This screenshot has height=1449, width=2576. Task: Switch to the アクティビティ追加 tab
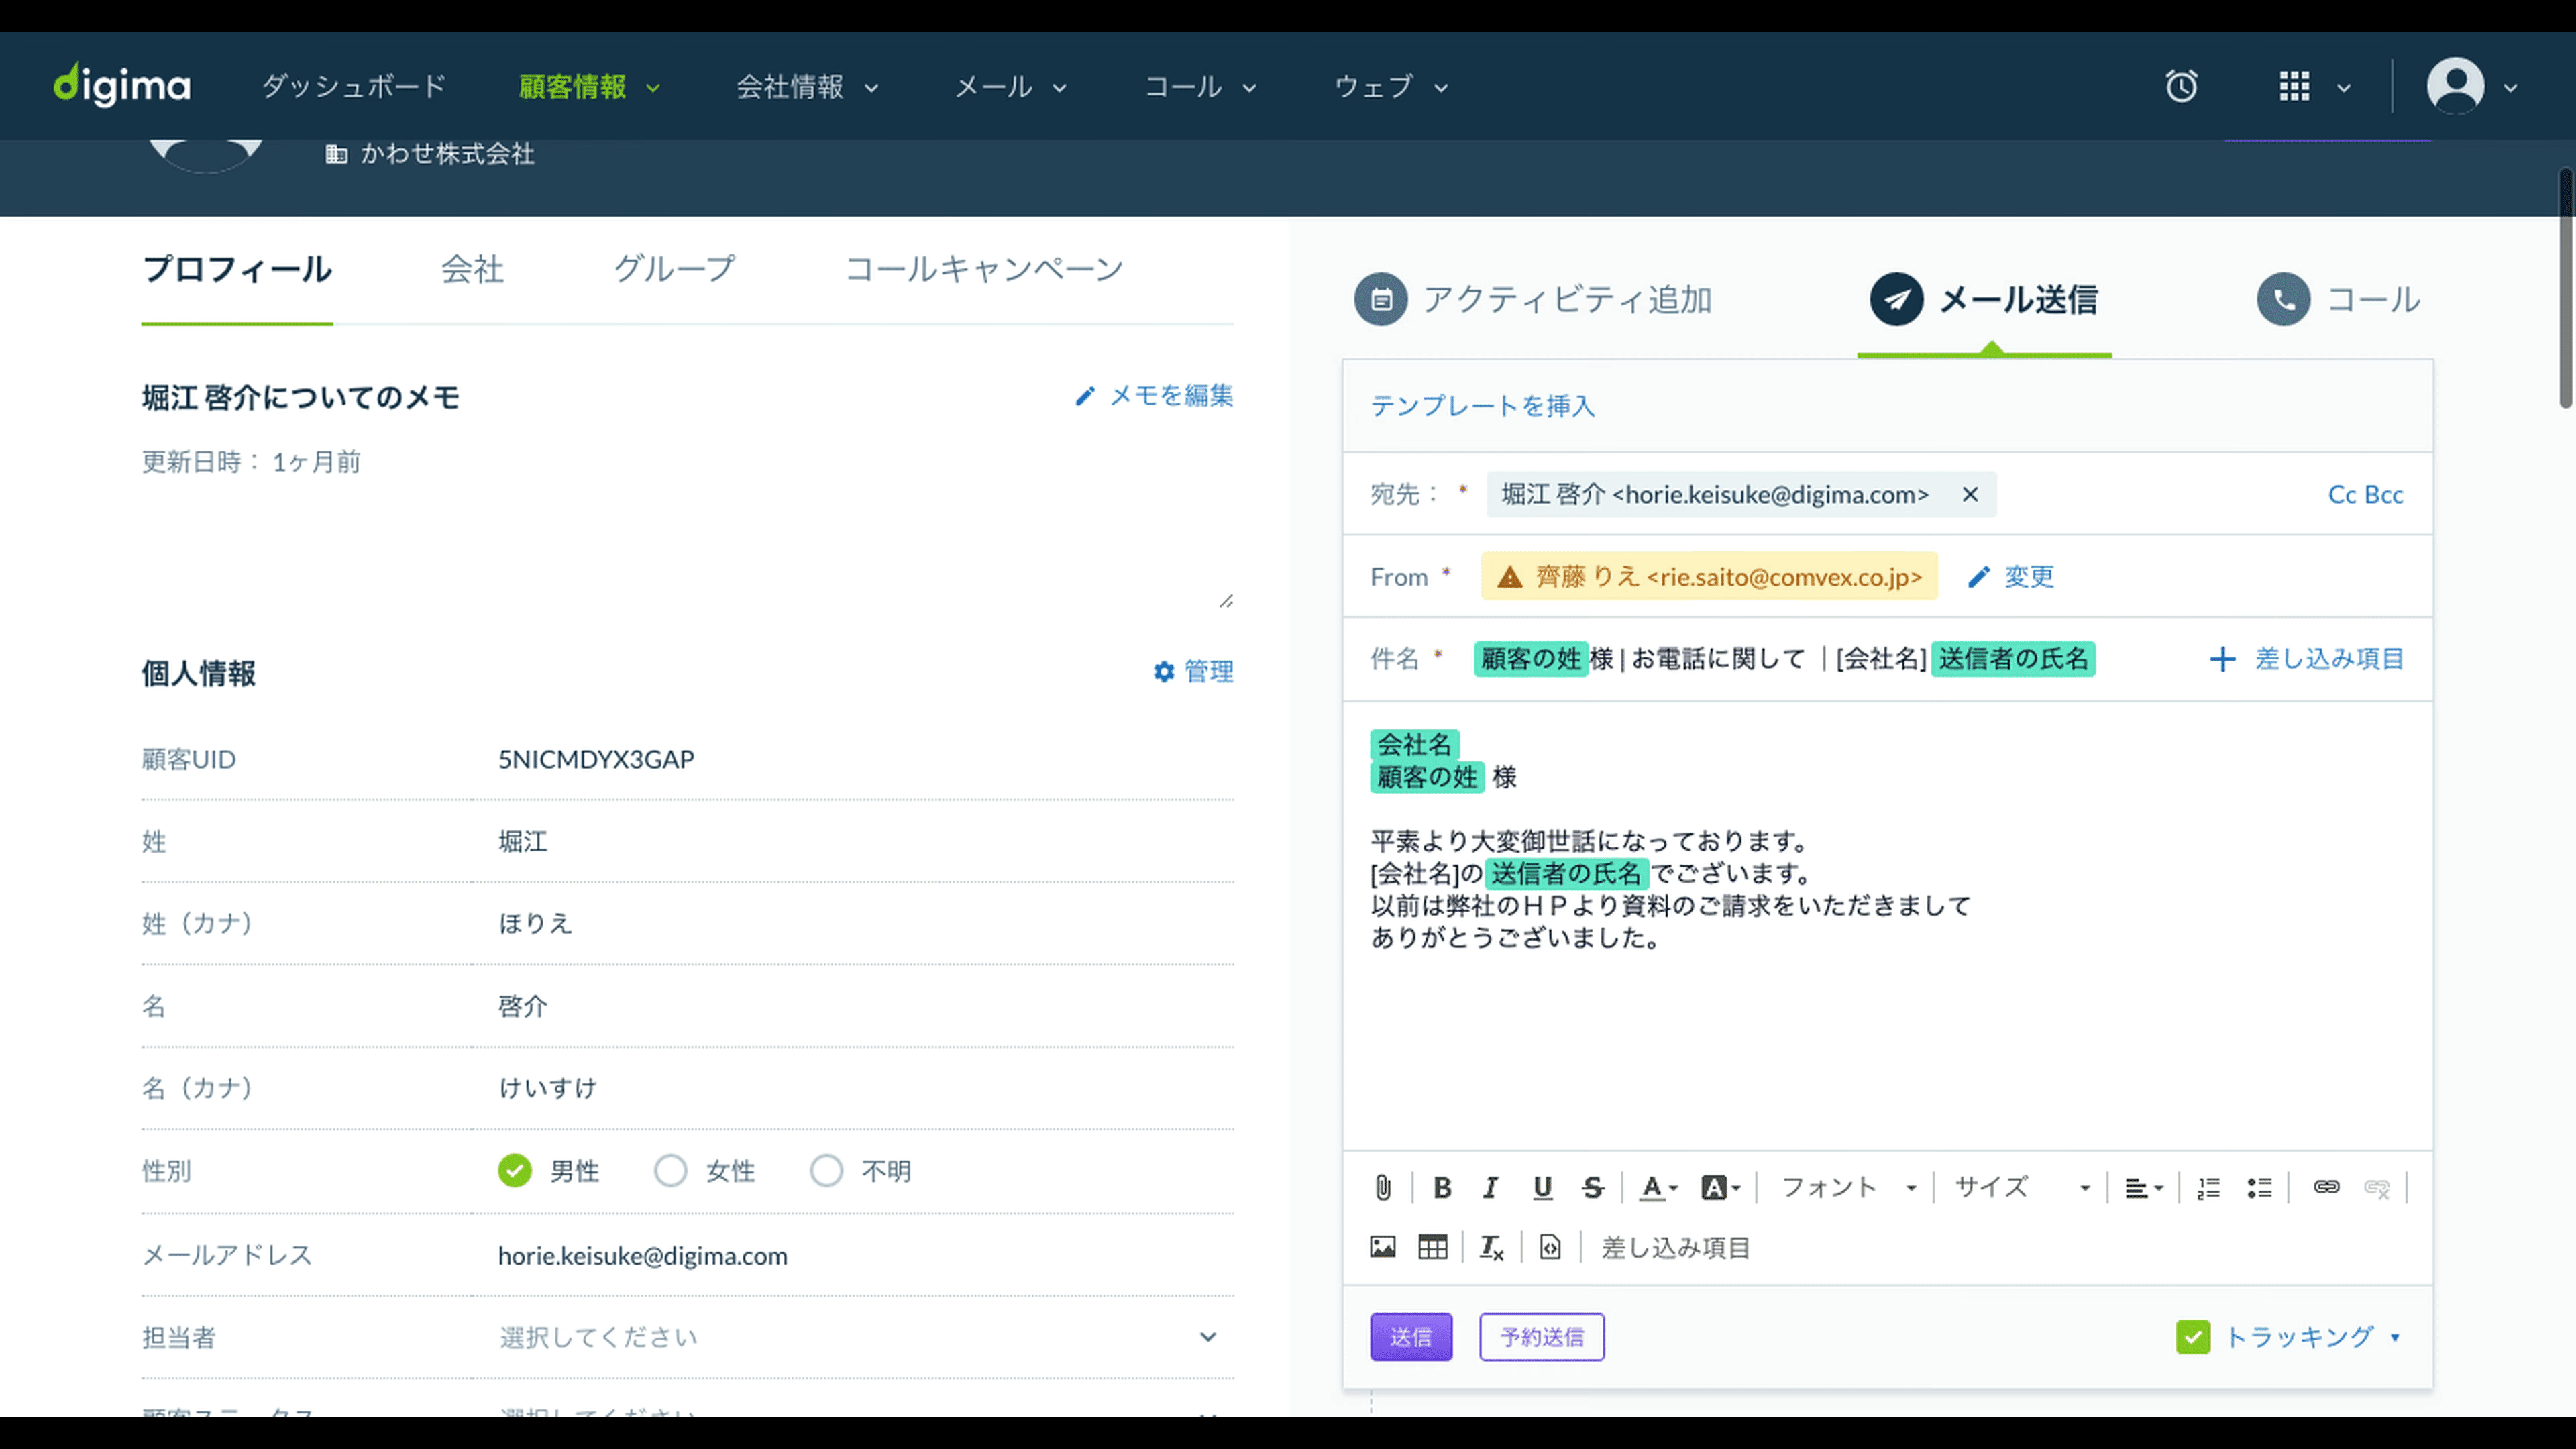pos(1533,299)
